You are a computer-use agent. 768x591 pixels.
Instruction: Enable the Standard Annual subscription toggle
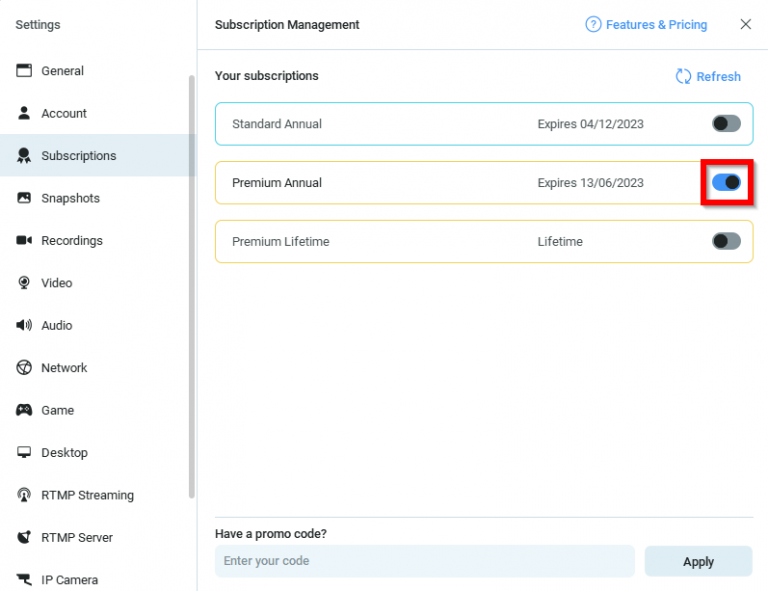coord(726,124)
